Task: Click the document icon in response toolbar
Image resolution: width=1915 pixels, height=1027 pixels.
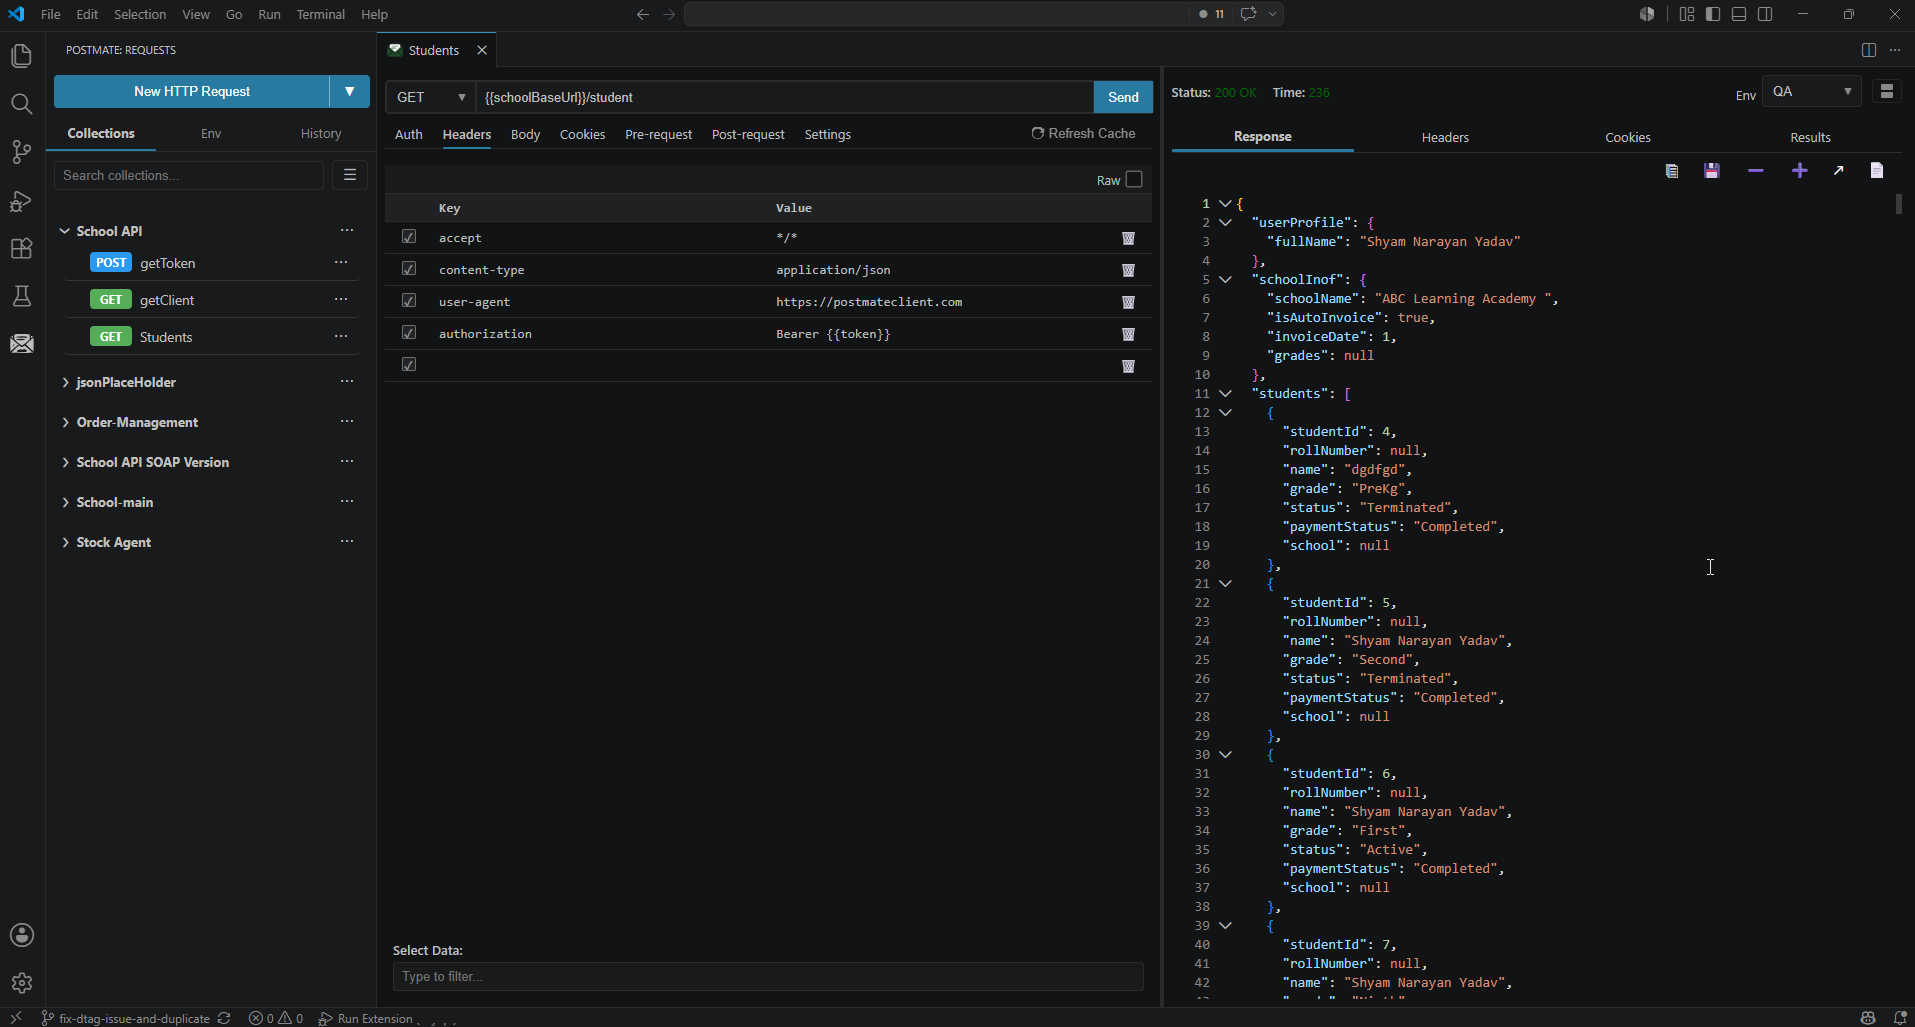Action: tap(1877, 171)
